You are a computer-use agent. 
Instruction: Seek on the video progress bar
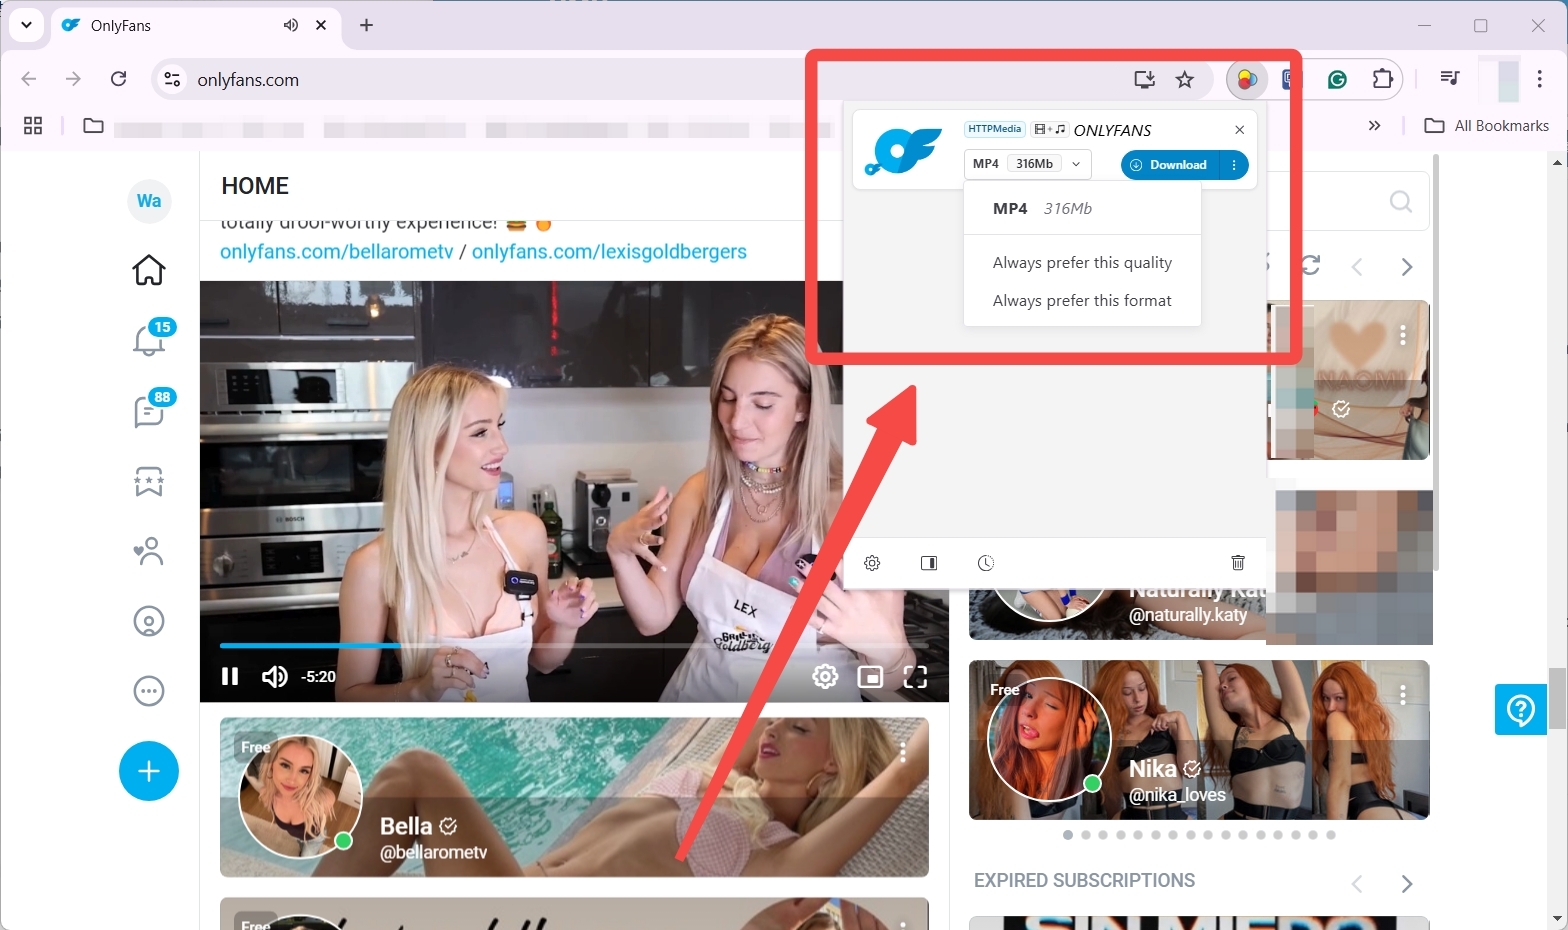pos(574,646)
